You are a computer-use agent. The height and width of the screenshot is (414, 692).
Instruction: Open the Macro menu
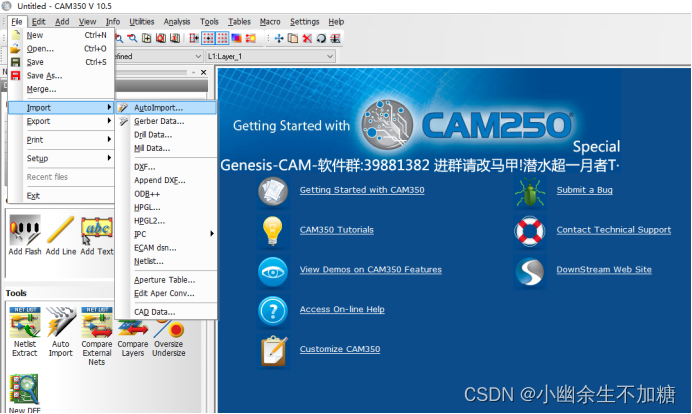270,22
